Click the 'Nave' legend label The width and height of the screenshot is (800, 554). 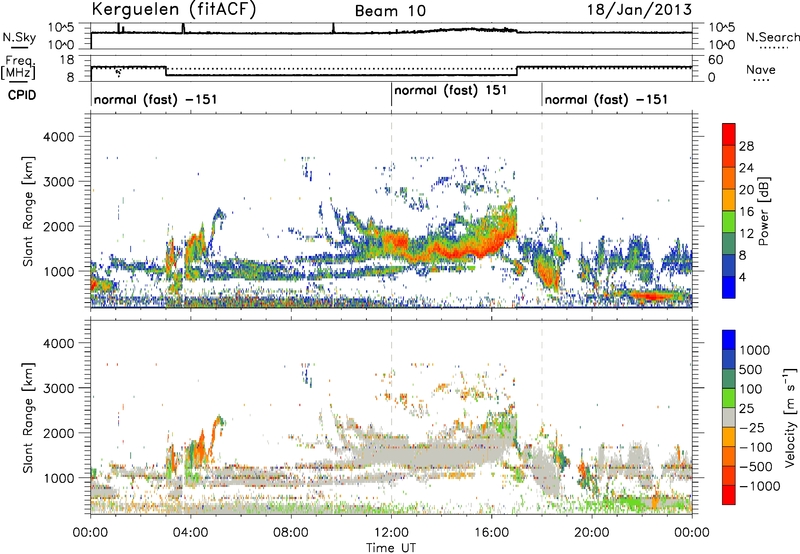[761, 69]
